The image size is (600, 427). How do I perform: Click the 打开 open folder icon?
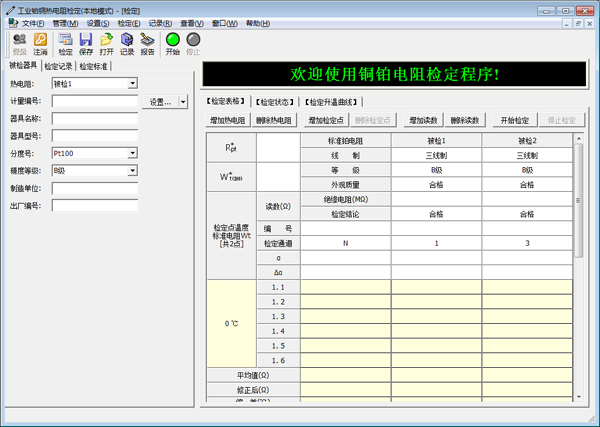pos(106,44)
